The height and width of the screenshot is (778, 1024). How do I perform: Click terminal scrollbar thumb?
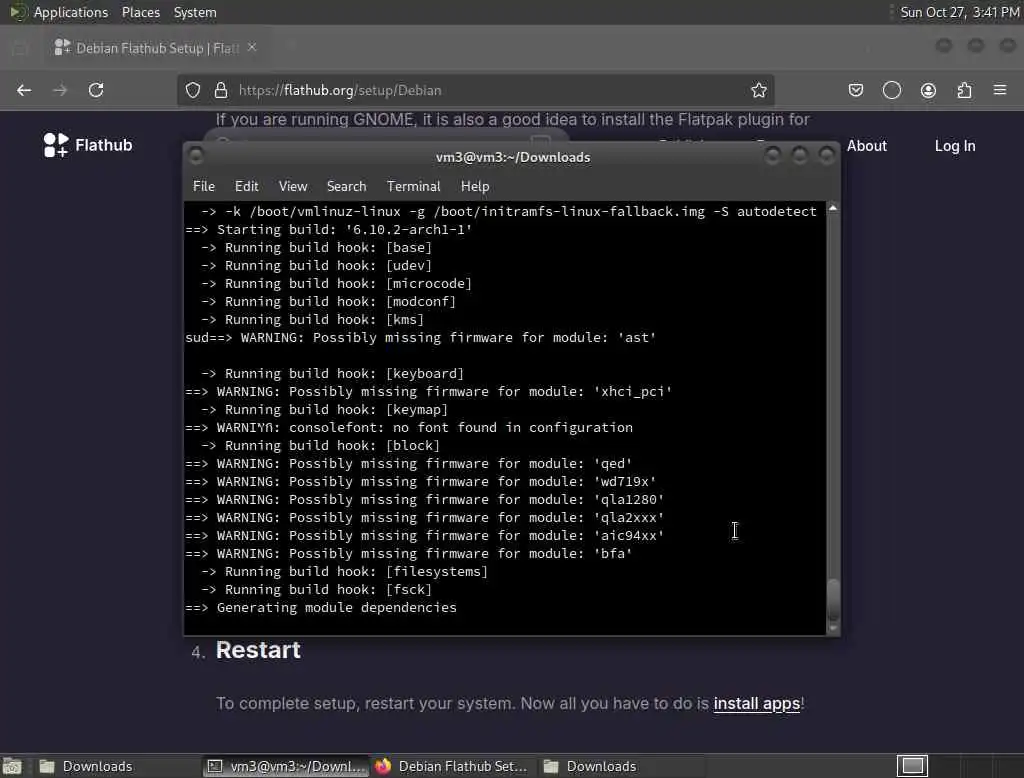[x=833, y=599]
